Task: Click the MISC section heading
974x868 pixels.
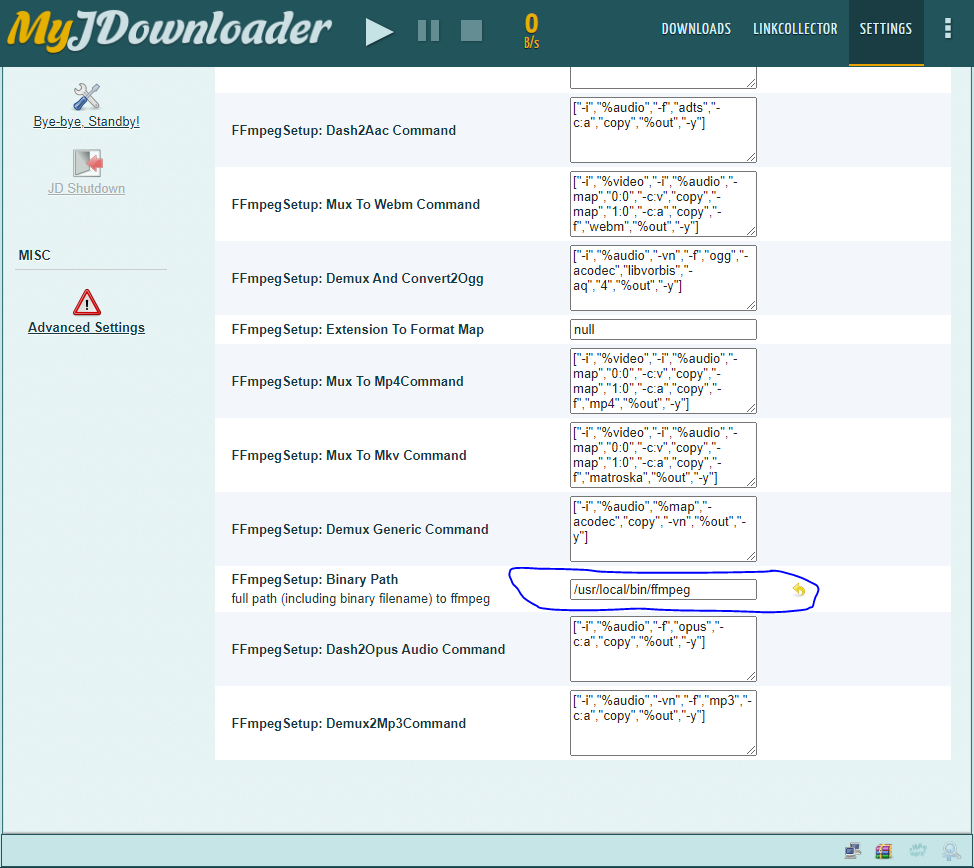Action: coord(35,255)
